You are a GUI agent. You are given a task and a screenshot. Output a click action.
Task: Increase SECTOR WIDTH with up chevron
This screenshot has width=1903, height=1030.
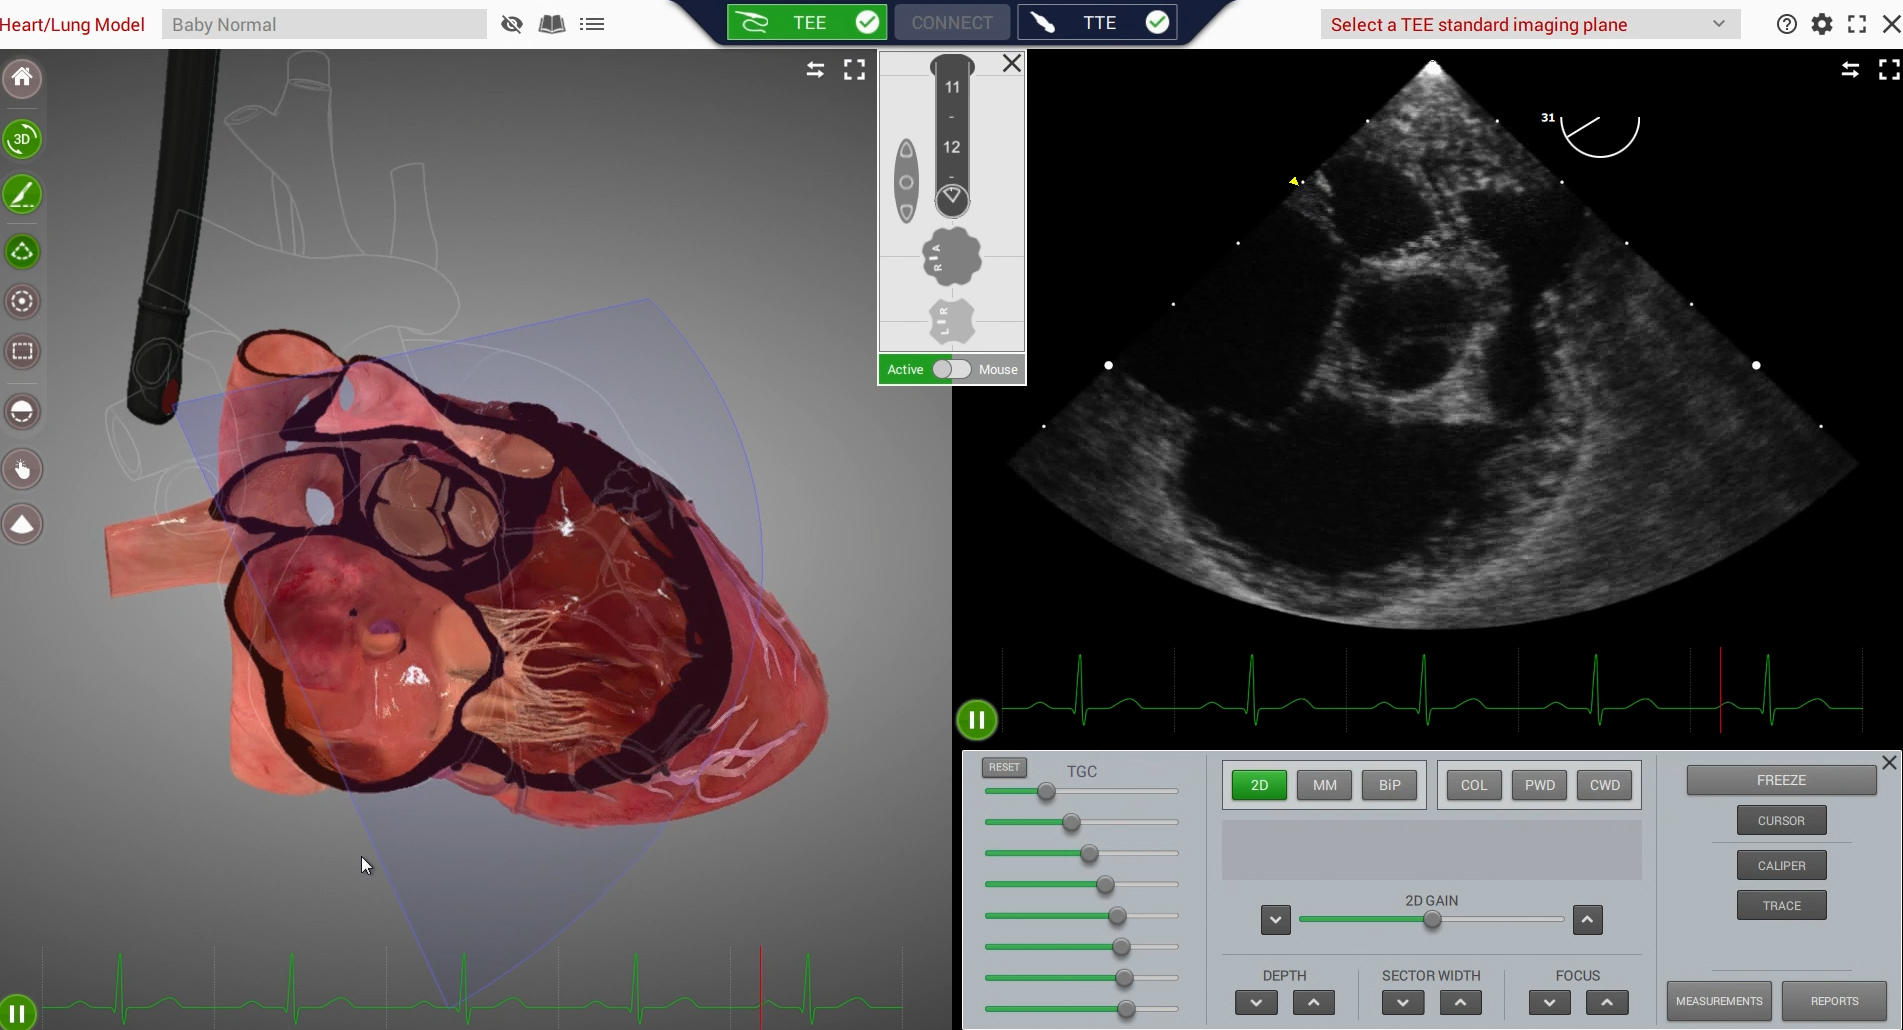point(1461,1002)
